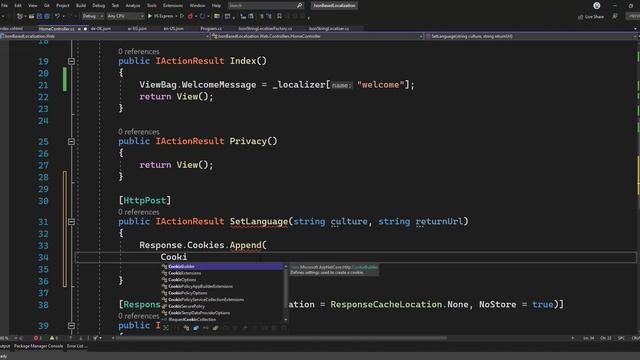Screen dimensions: 640x360
Task: Click the feedback person icon near Live Share
Action: click(615, 16)
